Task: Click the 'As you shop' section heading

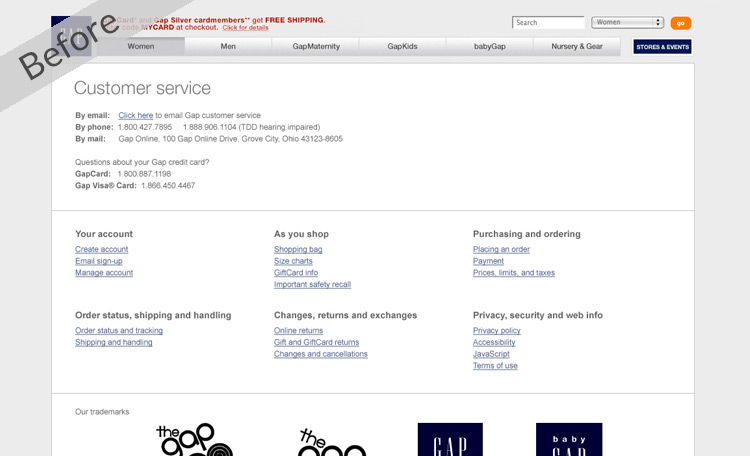Action: tap(301, 234)
